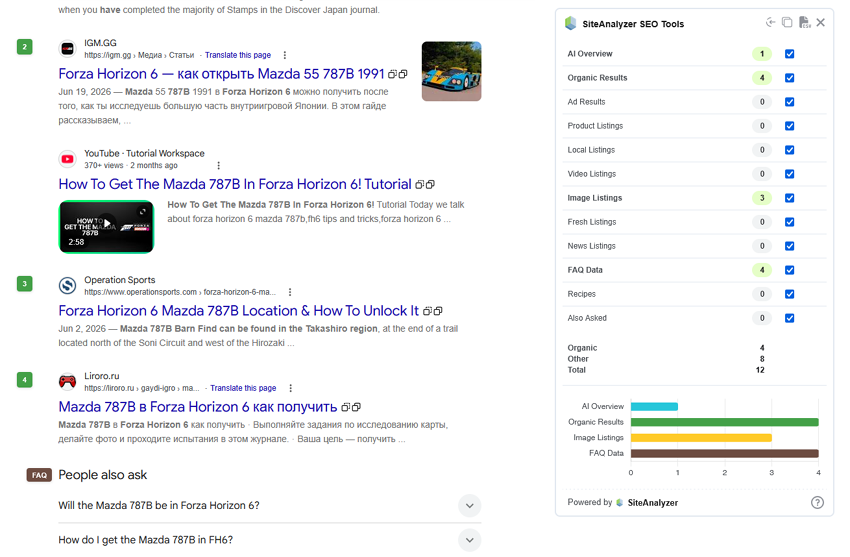This screenshot has width=850, height=557.
Task: Click Translate this page for IGM.GG
Action: coord(238,55)
